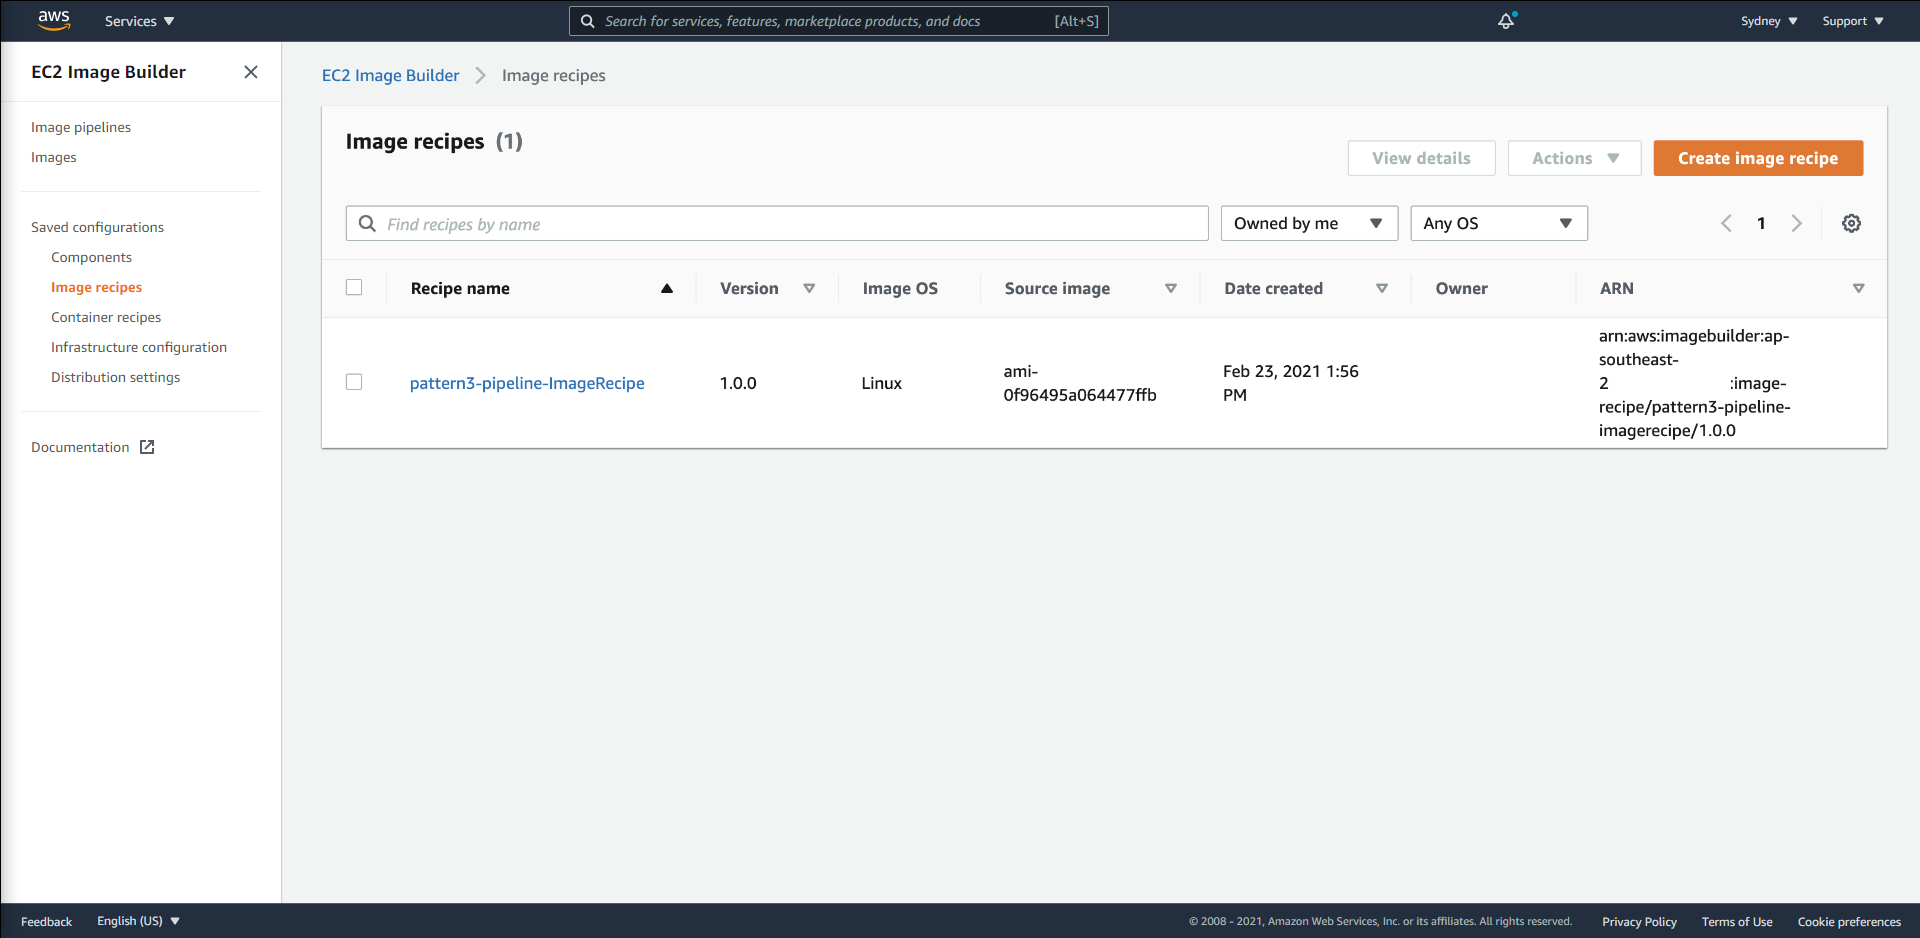Click the Owner column header

(x=1461, y=288)
